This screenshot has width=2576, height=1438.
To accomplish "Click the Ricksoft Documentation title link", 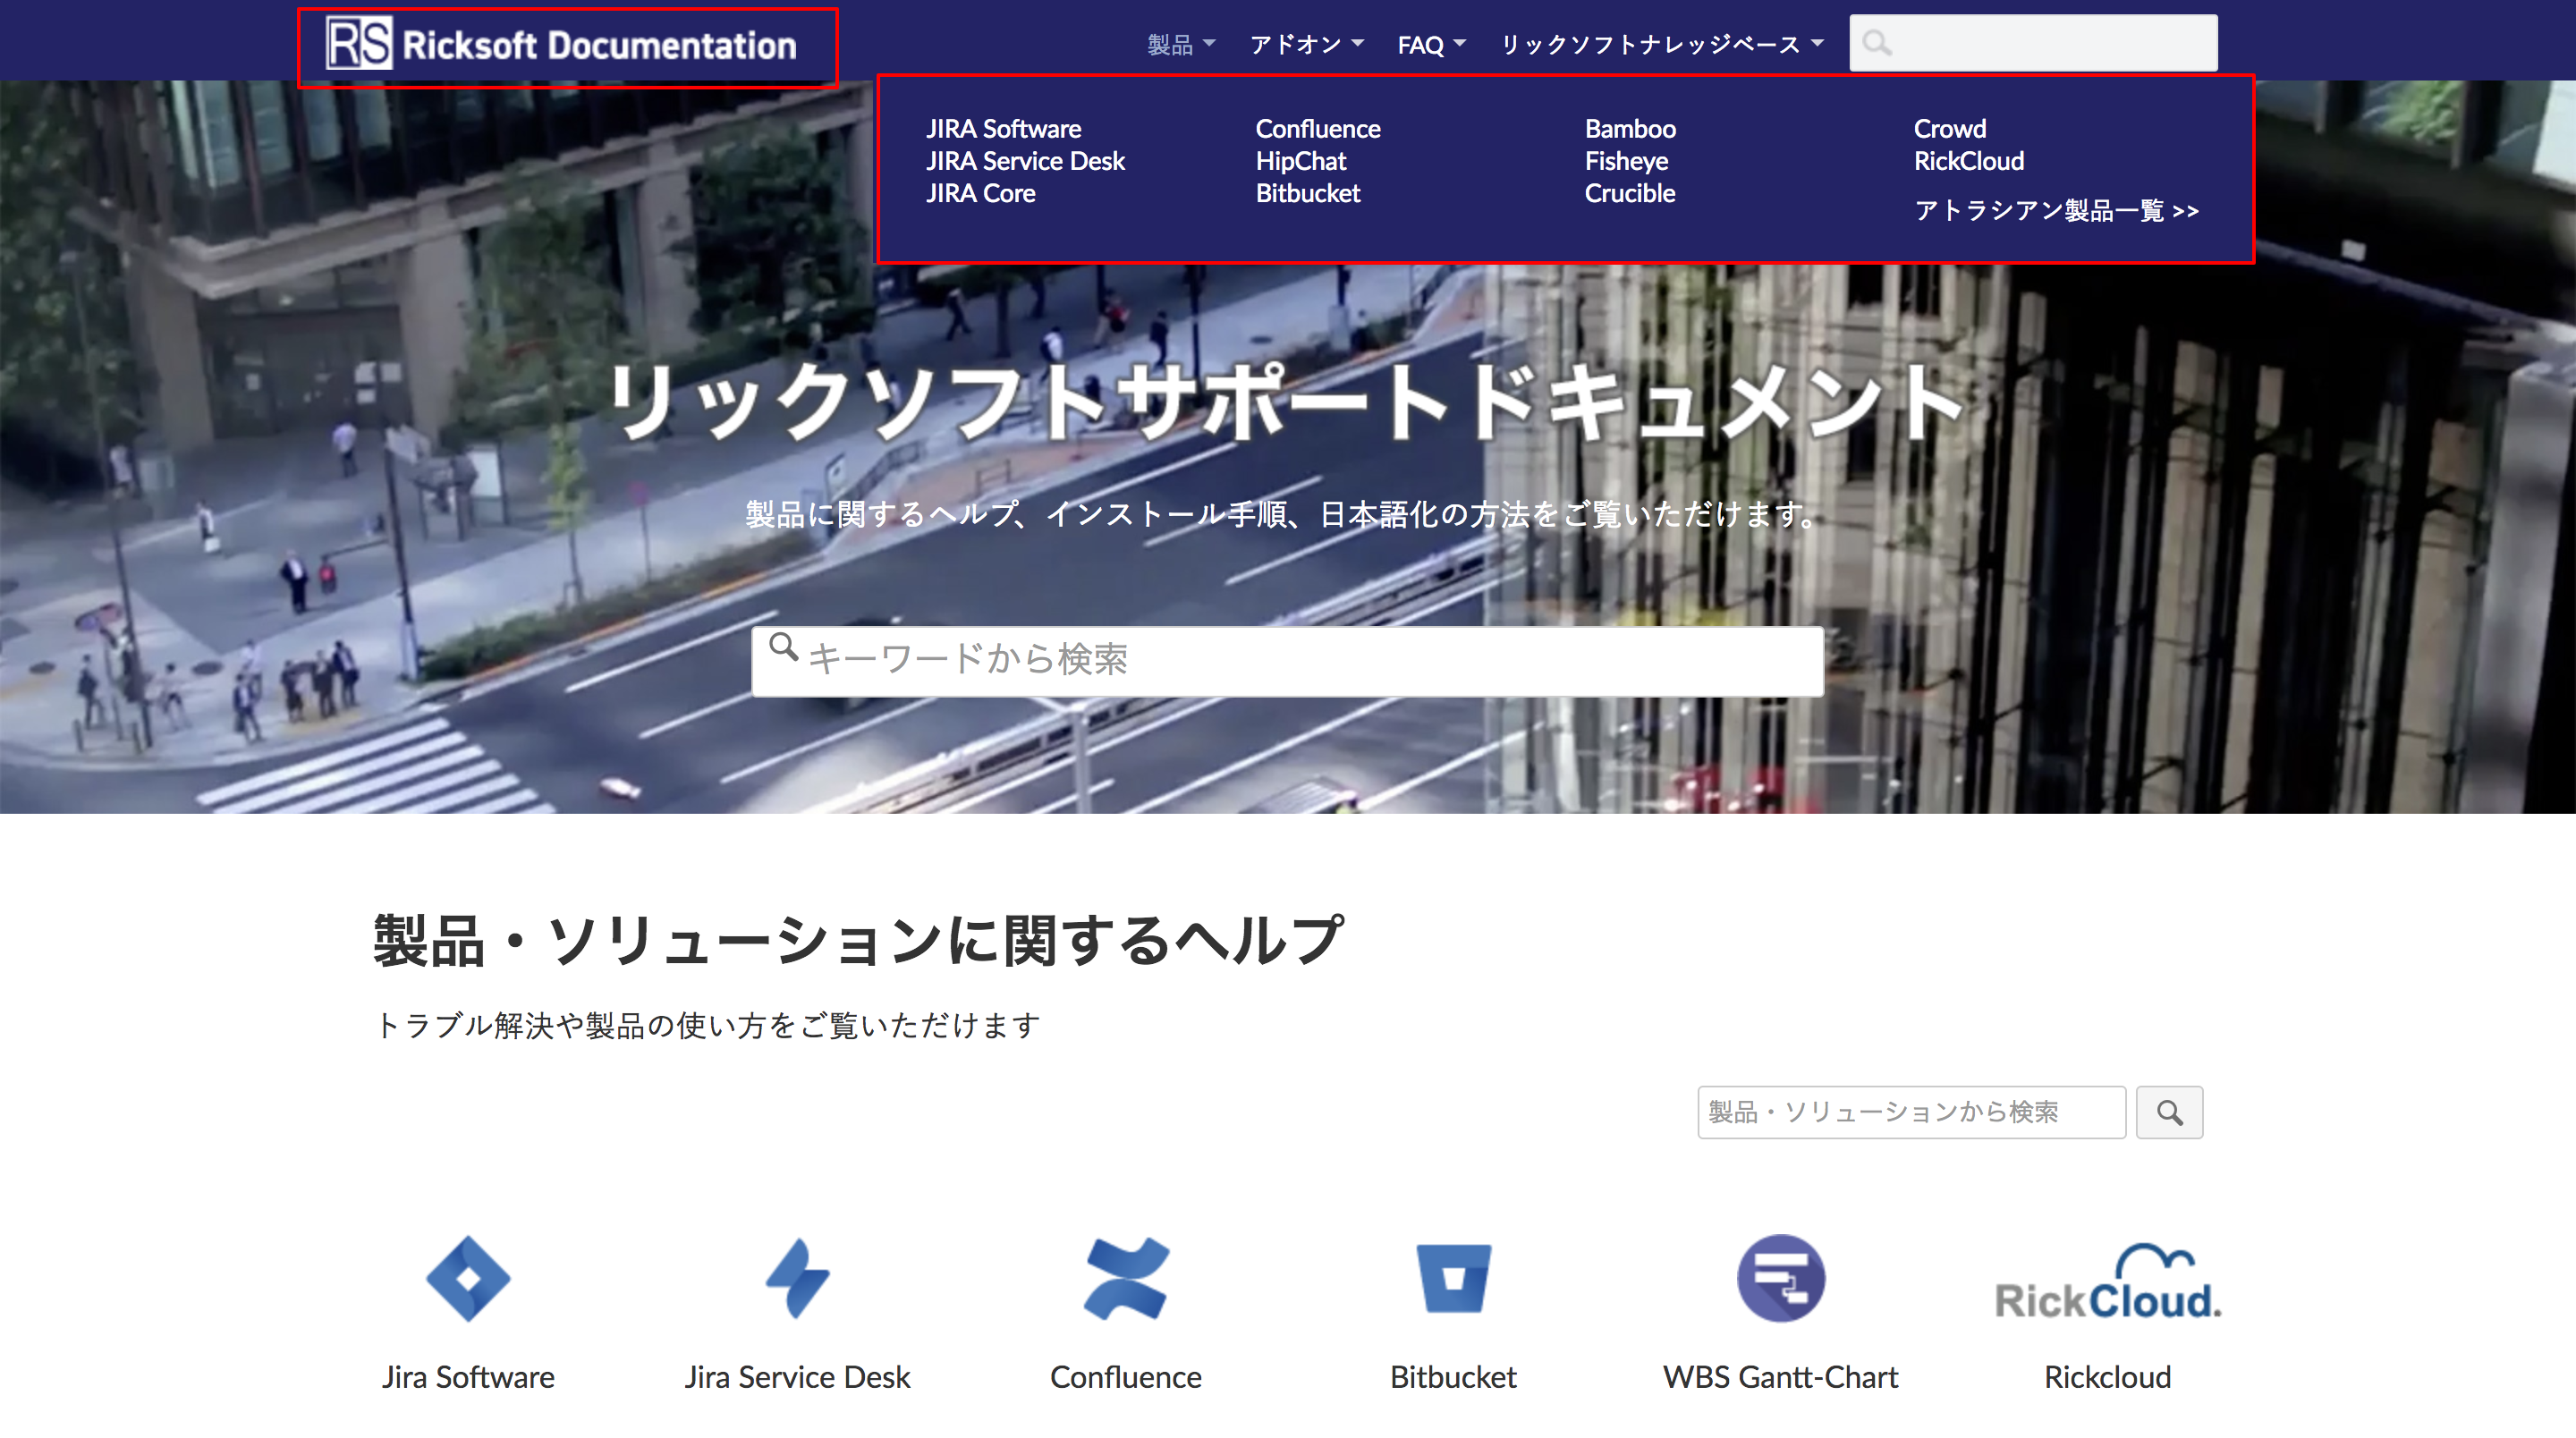I will (x=599, y=45).
